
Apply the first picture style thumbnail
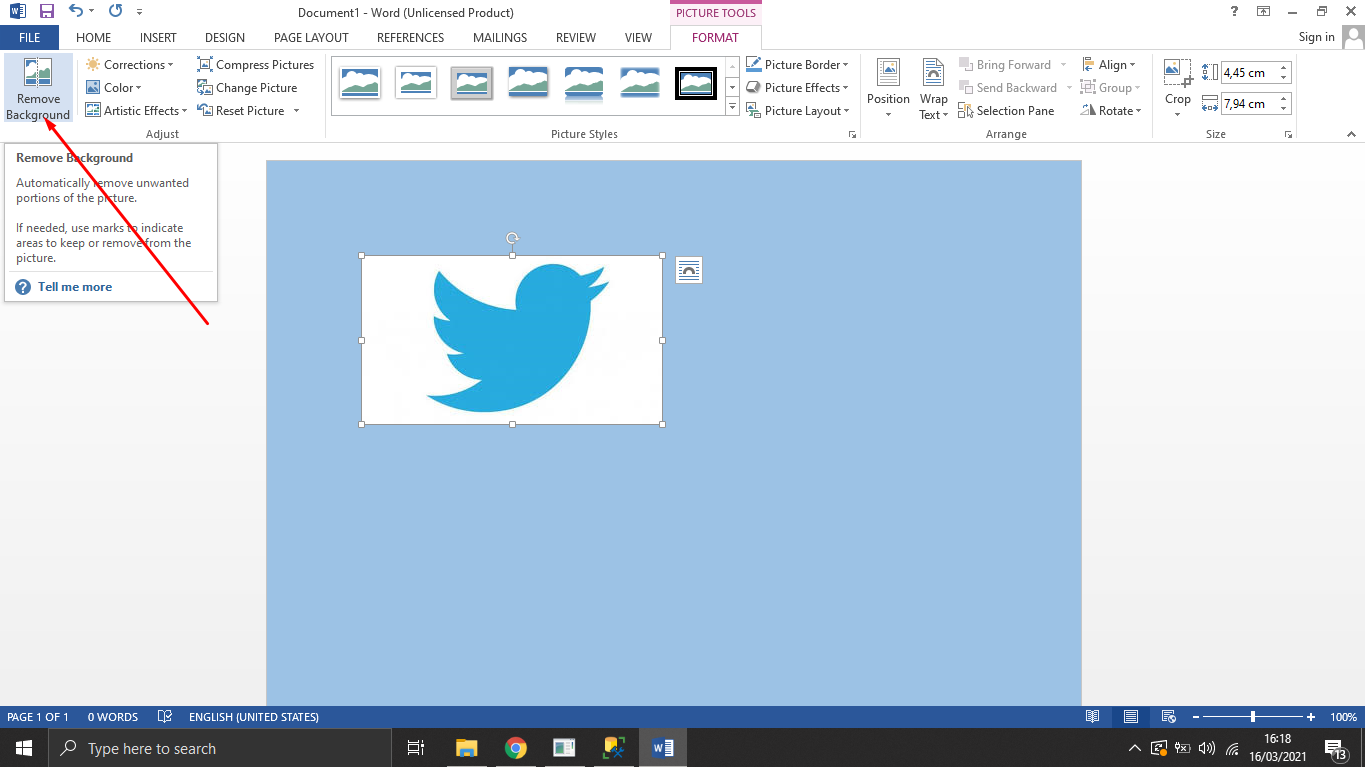tap(360, 84)
